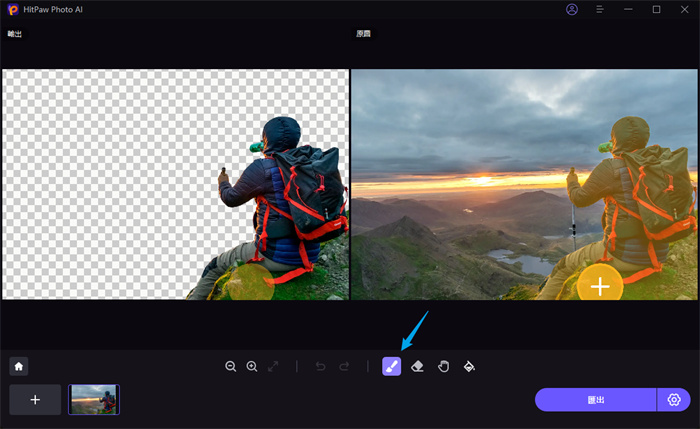Zoom in using the plus magnifier
Image resolution: width=700 pixels, height=429 pixels.
(x=252, y=367)
